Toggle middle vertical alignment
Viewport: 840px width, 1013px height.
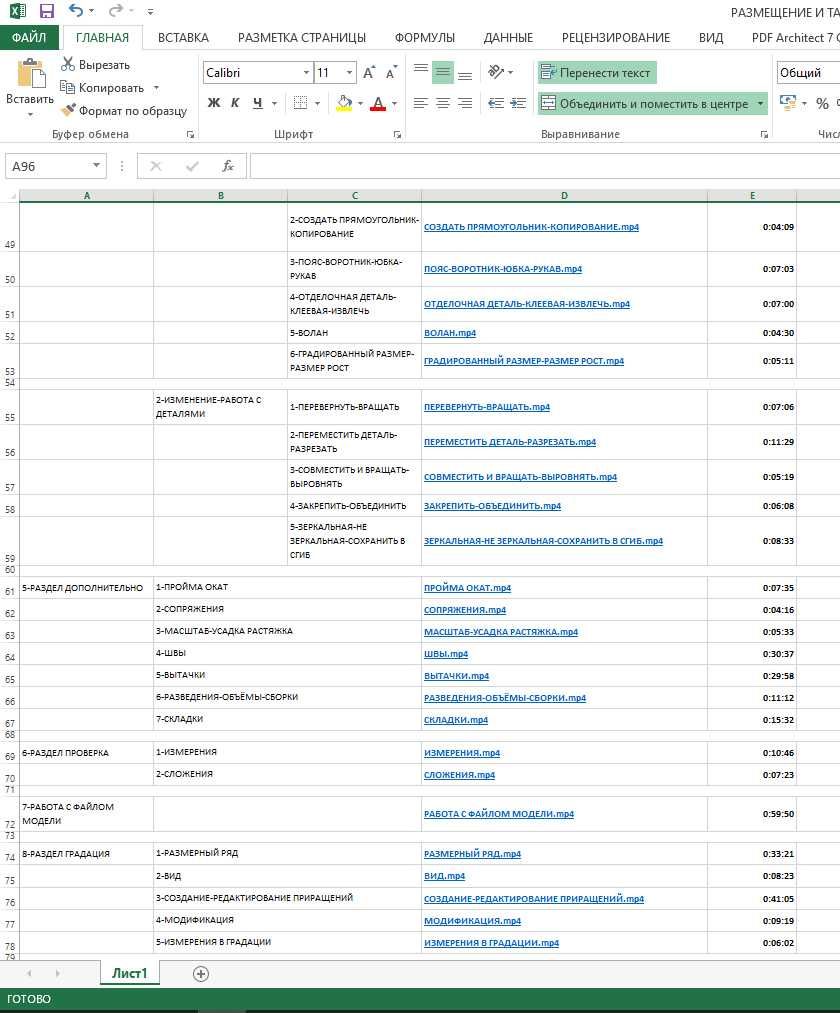(443, 72)
